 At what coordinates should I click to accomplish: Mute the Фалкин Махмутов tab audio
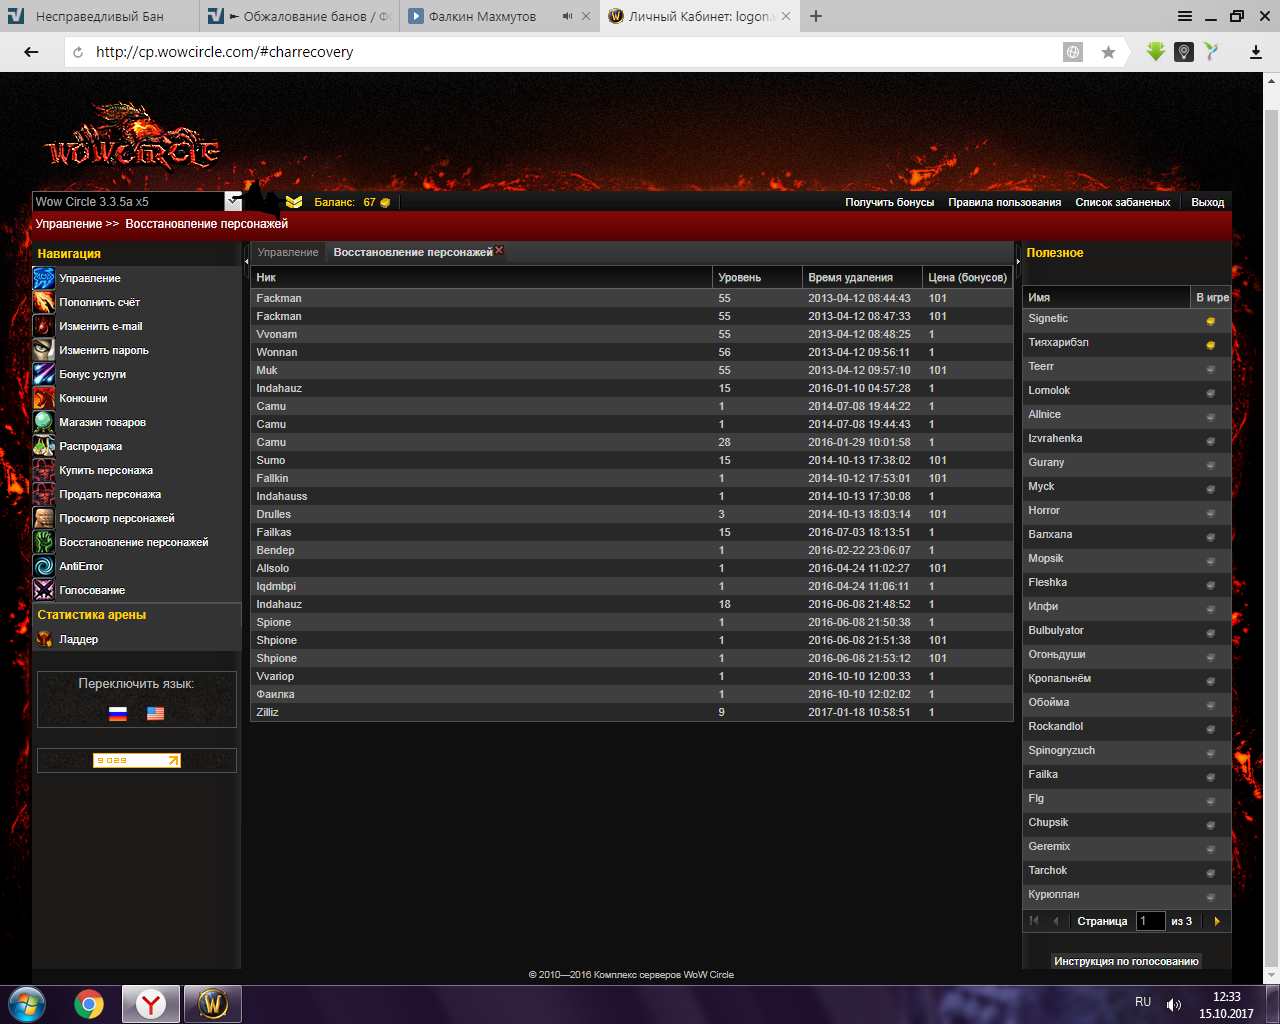[x=567, y=16]
